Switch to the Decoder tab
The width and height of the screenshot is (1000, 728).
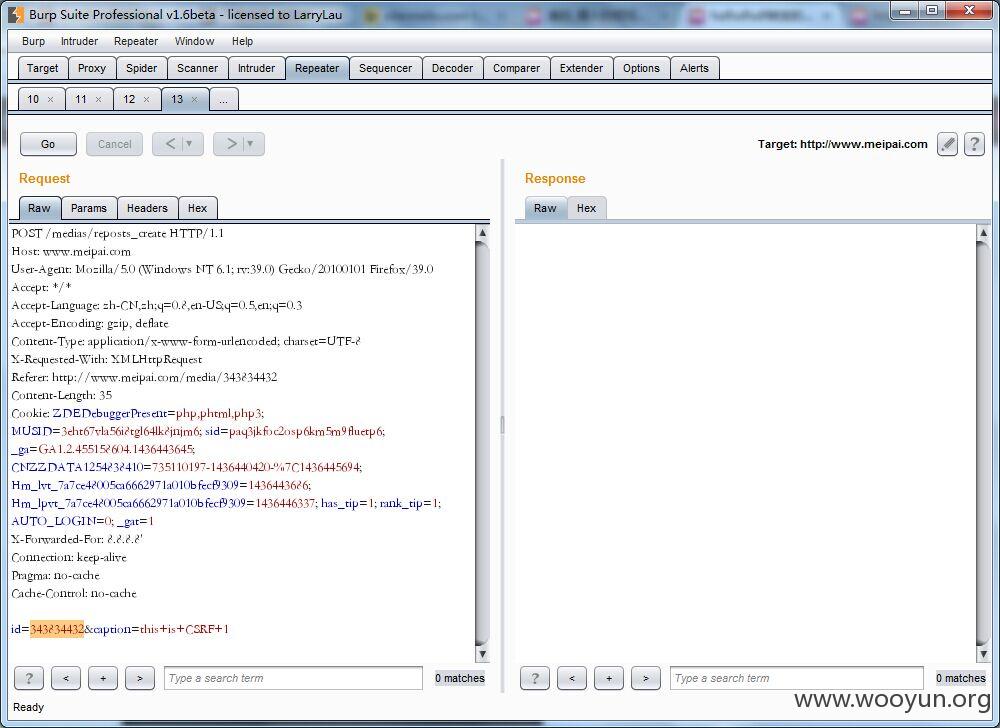click(x=453, y=68)
